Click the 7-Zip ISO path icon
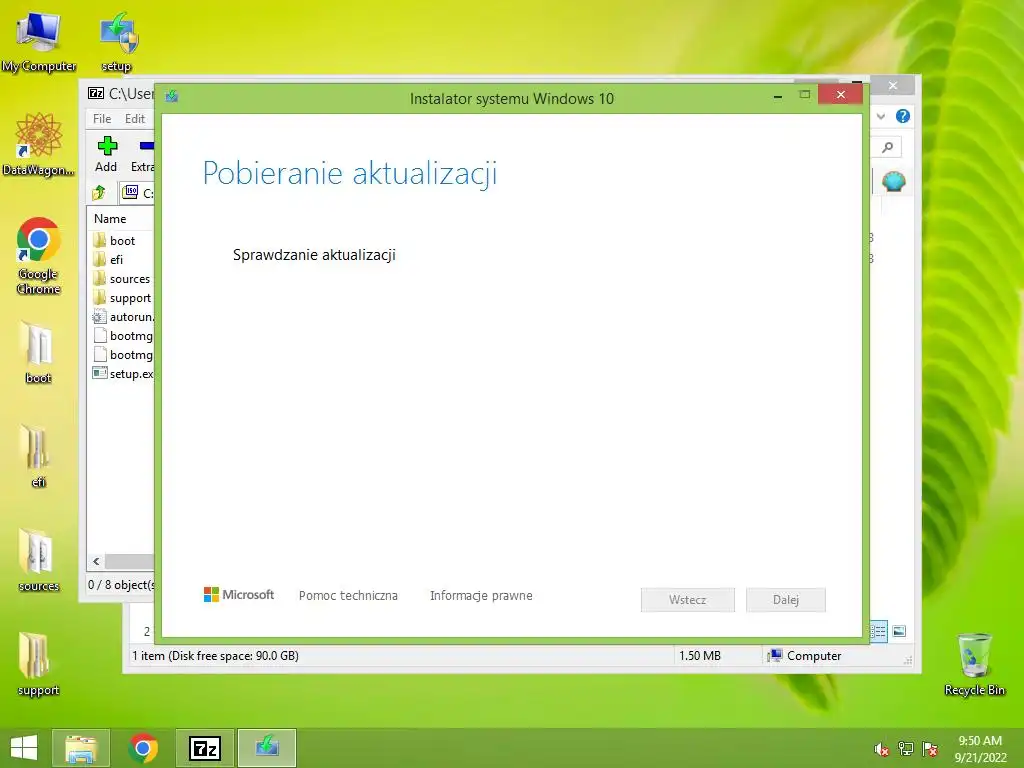 [x=131, y=192]
